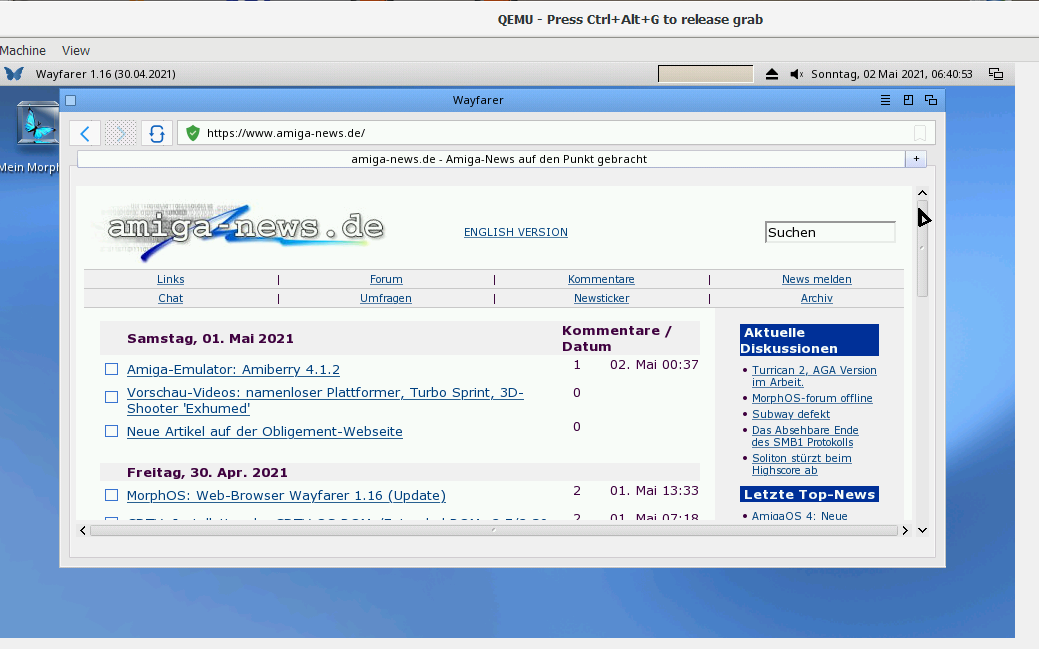The image size is (1039, 649).
Task: Open the View menu in QEMU
Action: [x=76, y=50]
